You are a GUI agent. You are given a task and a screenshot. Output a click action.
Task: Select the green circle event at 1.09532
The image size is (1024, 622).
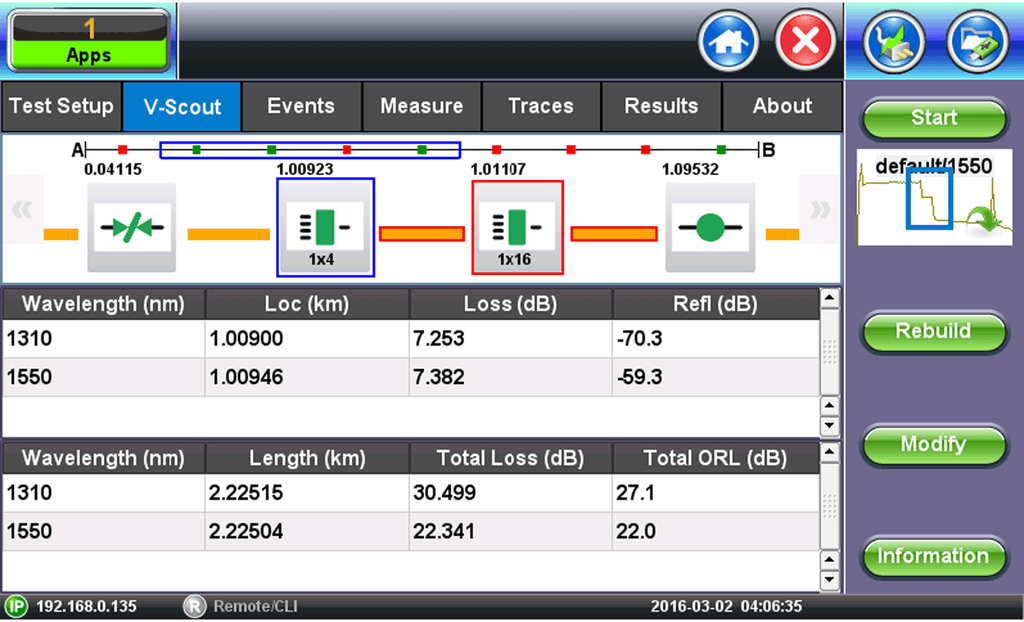point(710,228)
